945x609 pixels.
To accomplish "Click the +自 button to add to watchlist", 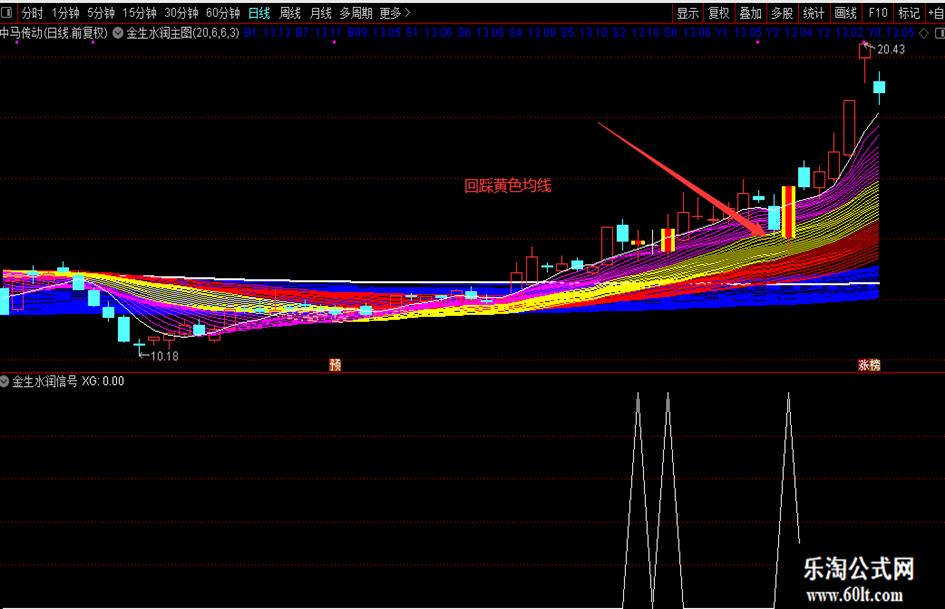I will click(x=936, y=13).
